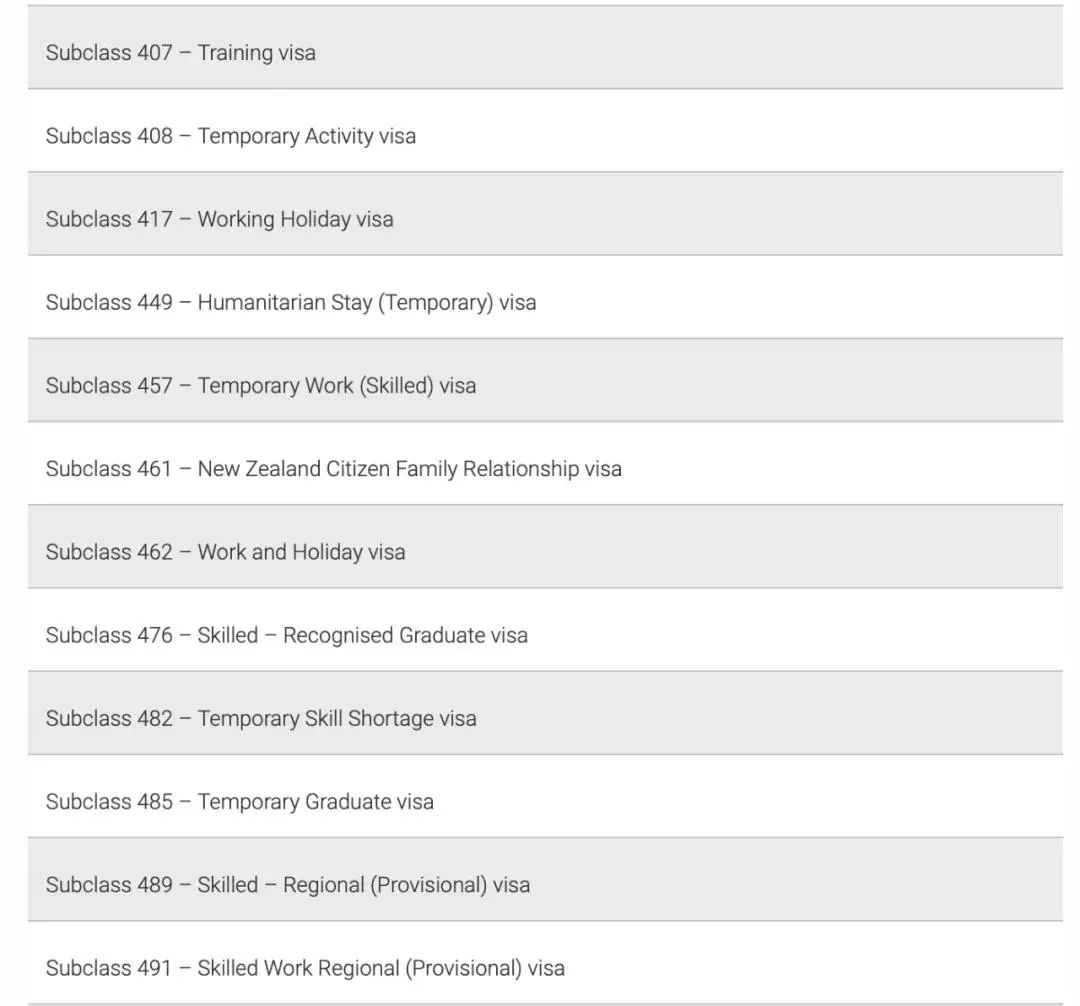
Task: Click Subclass 462 Work and Holiday visa
Action: pyautogui.click(x=545, y=547)
